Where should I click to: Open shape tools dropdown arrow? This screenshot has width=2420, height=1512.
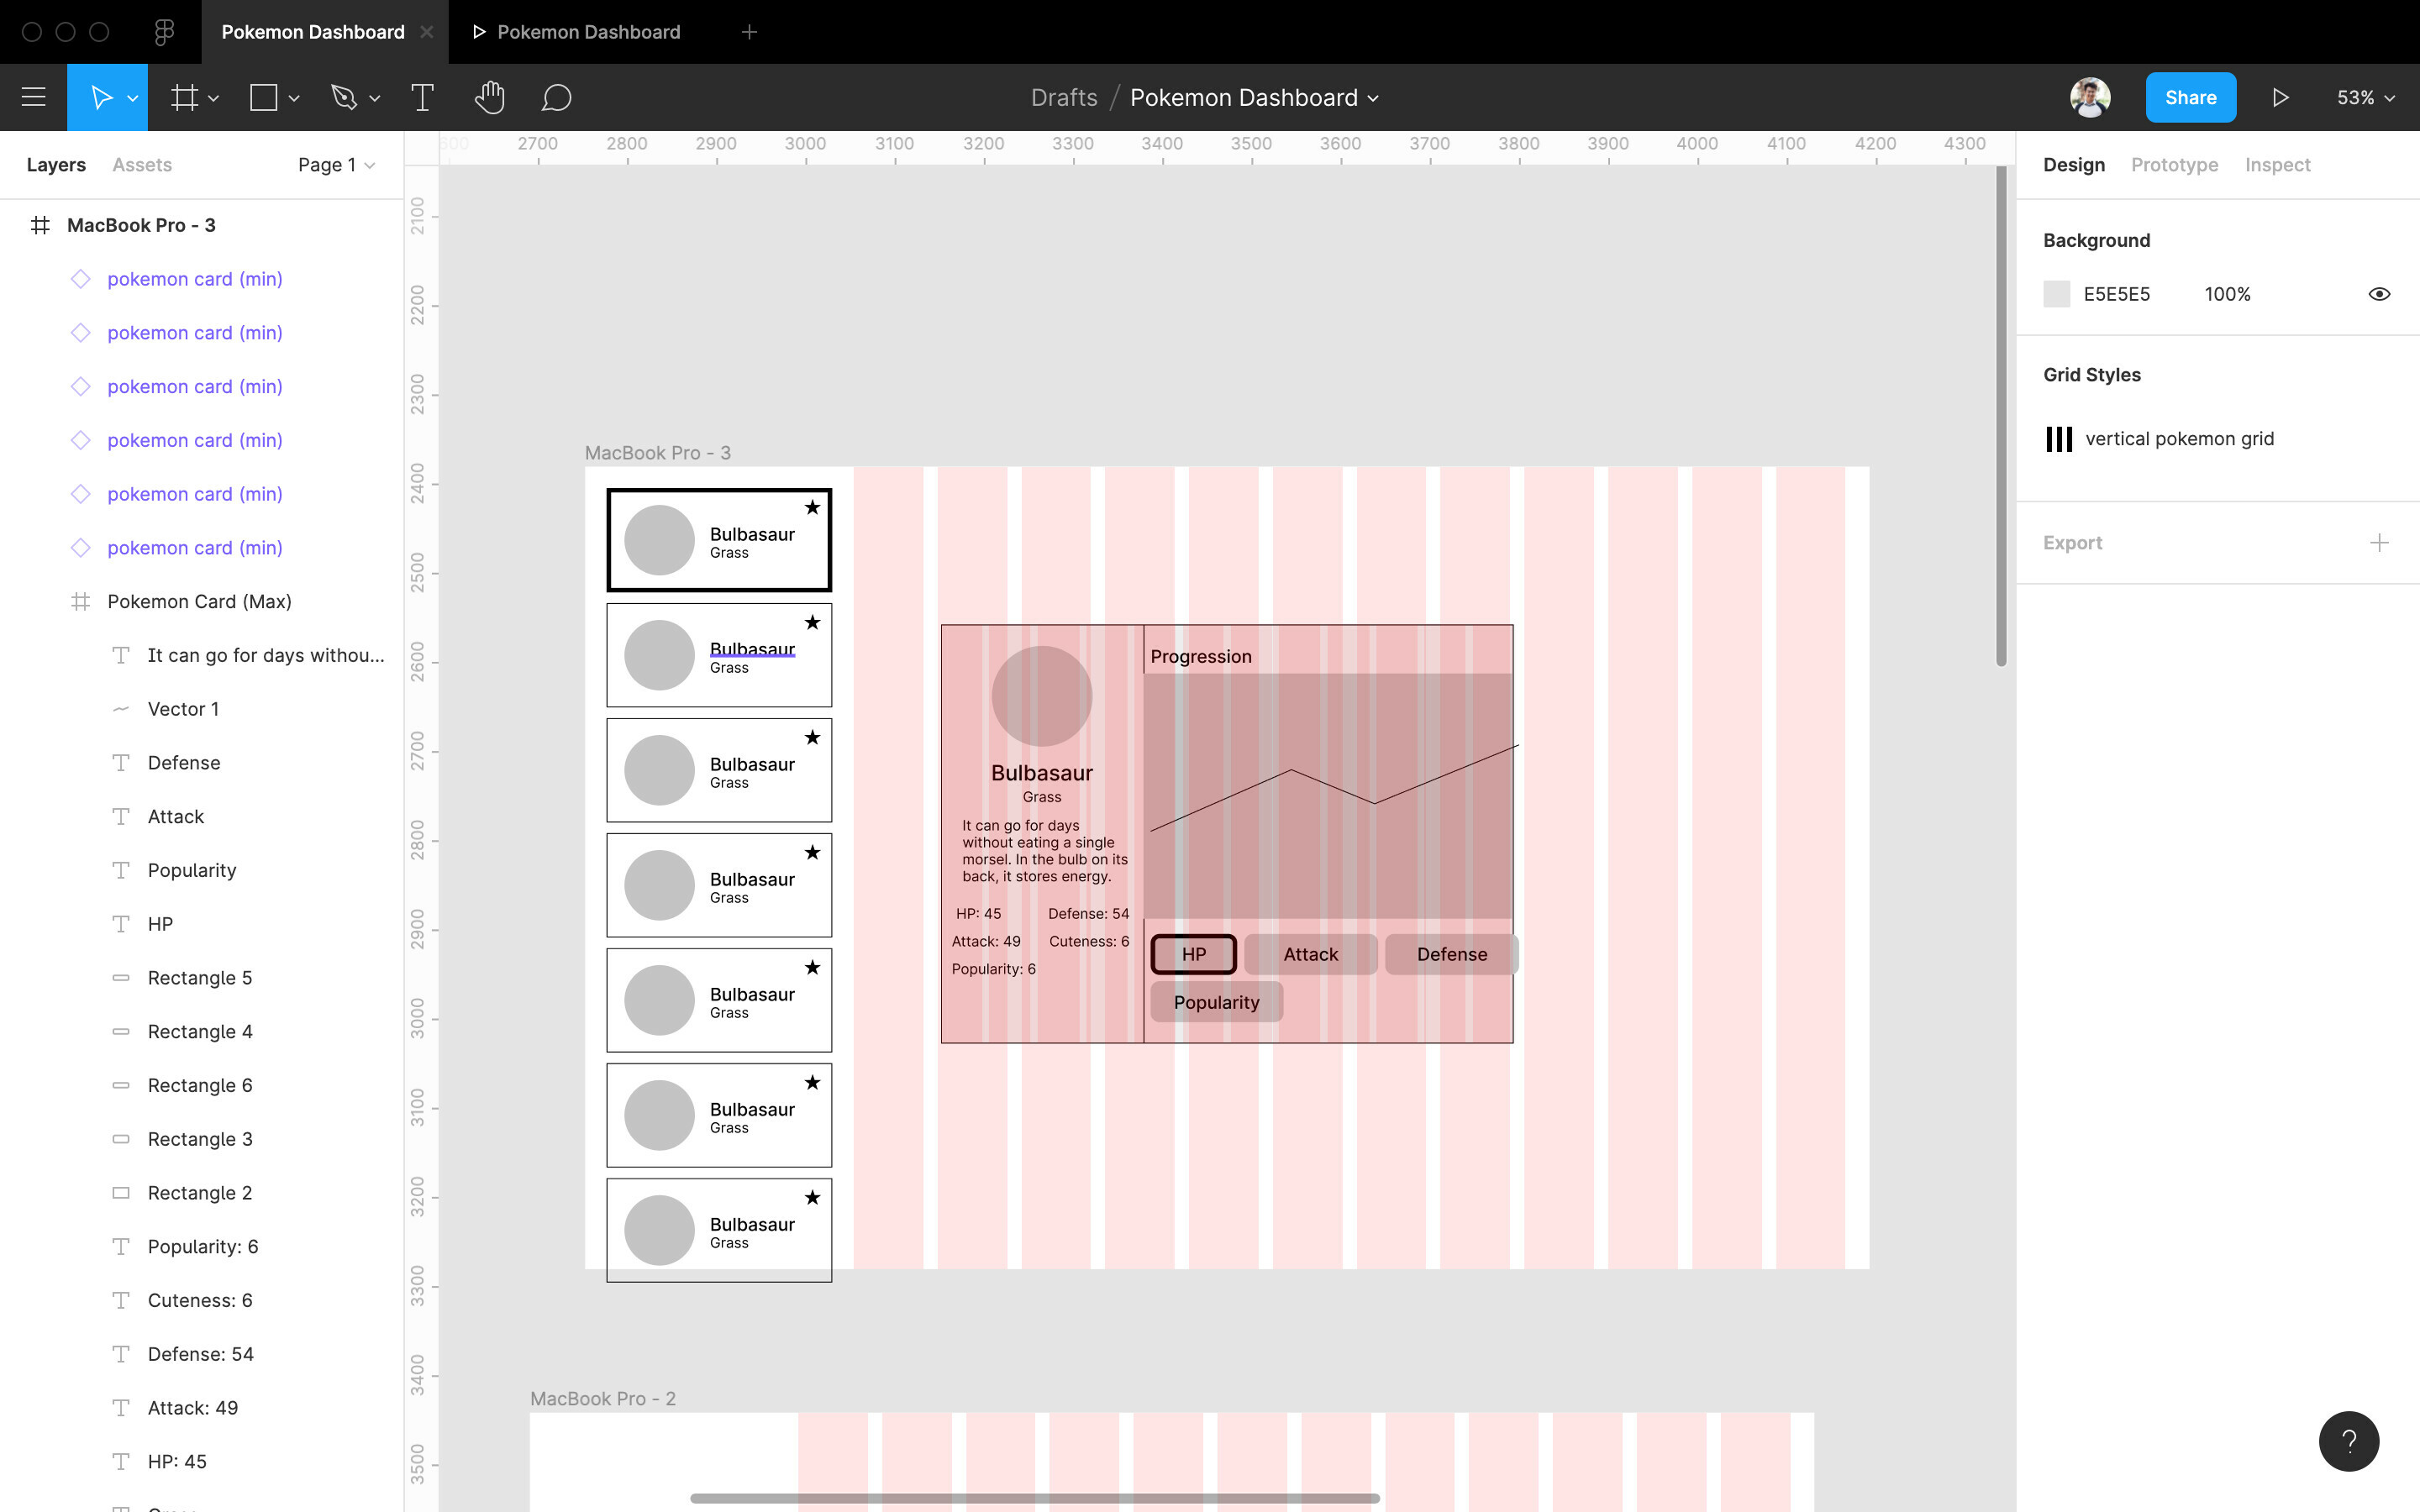(293, 98)
